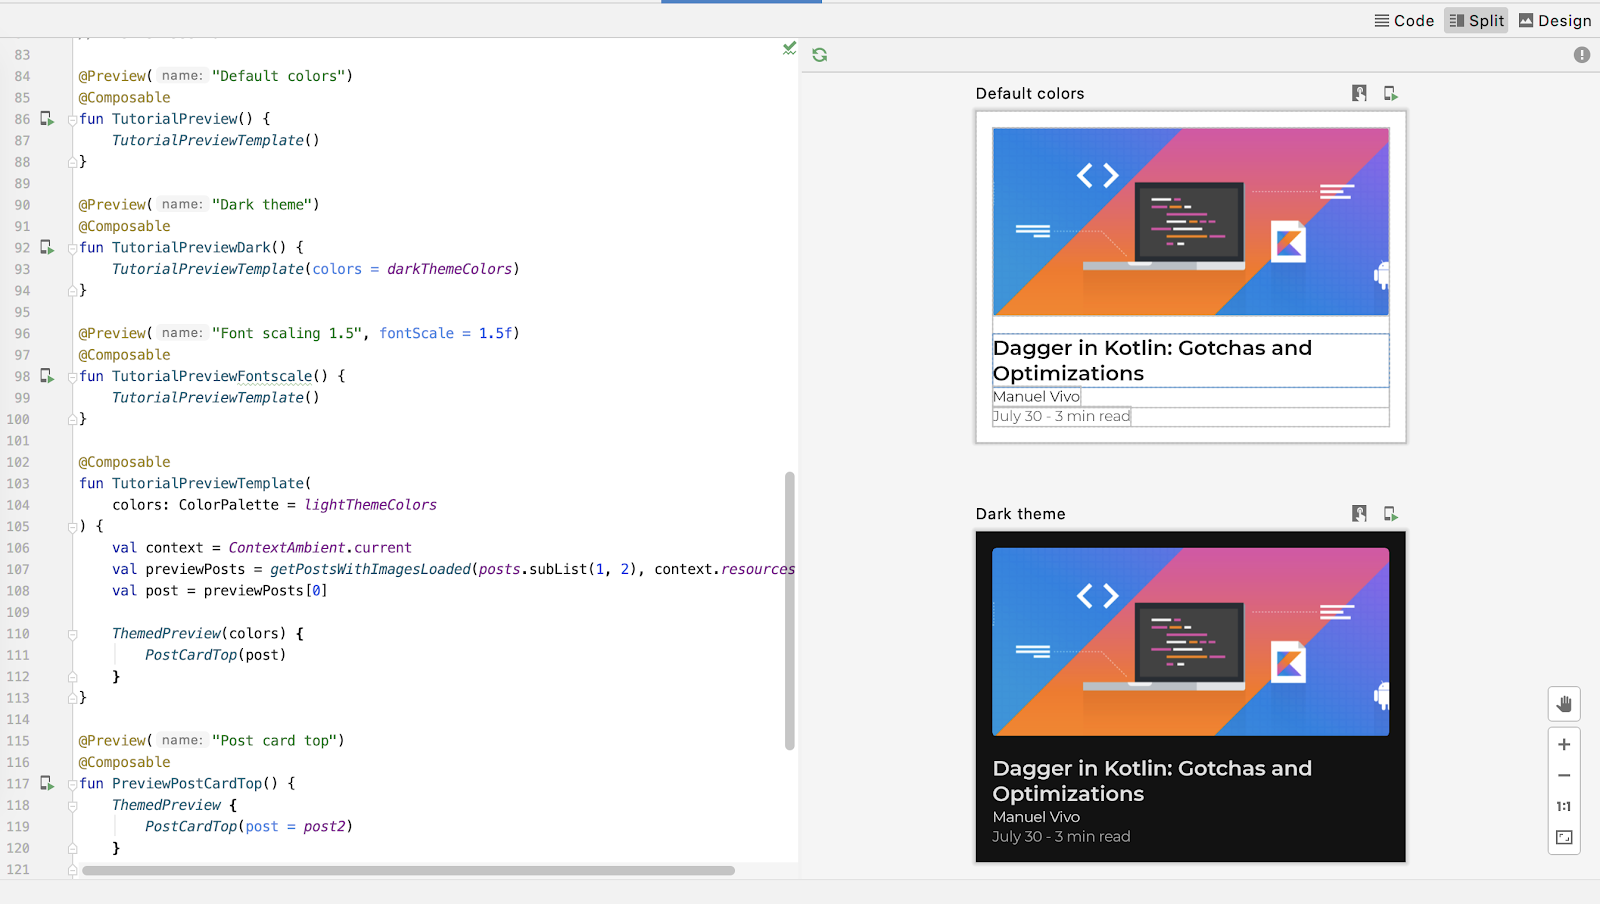Select the pan hand tool
Image resolution: width=1600 pixels, height=904 pixels.
click(x=1564, y=704)
